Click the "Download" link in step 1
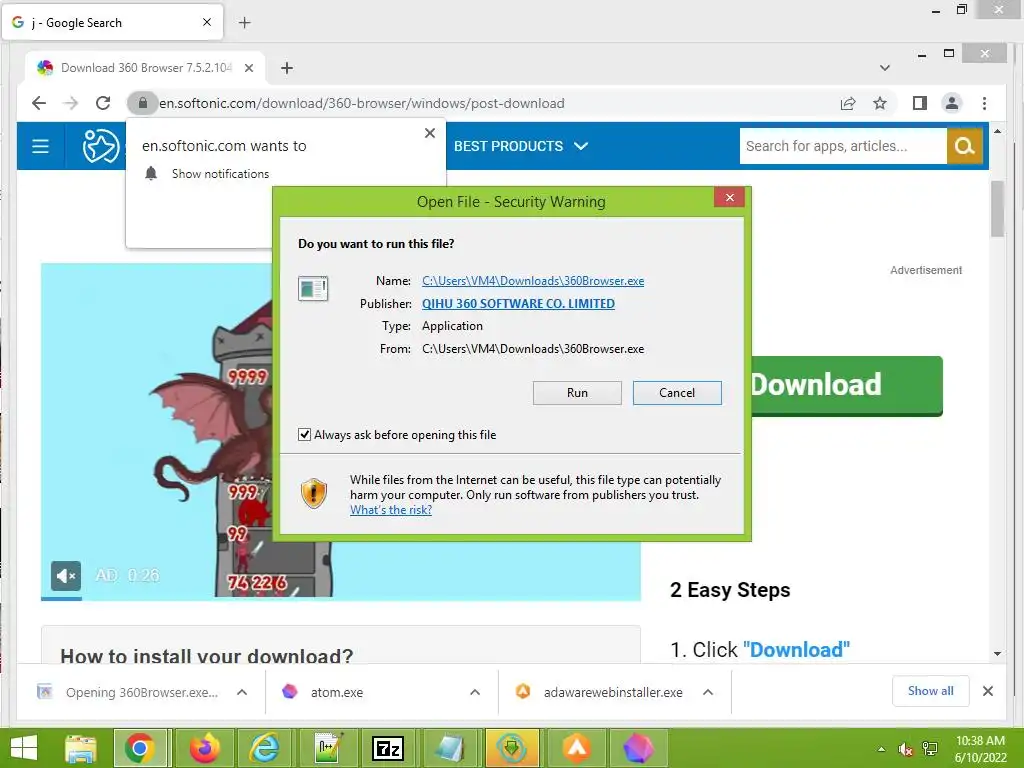This screenshot has width=1024, height=768. point(796,650)
